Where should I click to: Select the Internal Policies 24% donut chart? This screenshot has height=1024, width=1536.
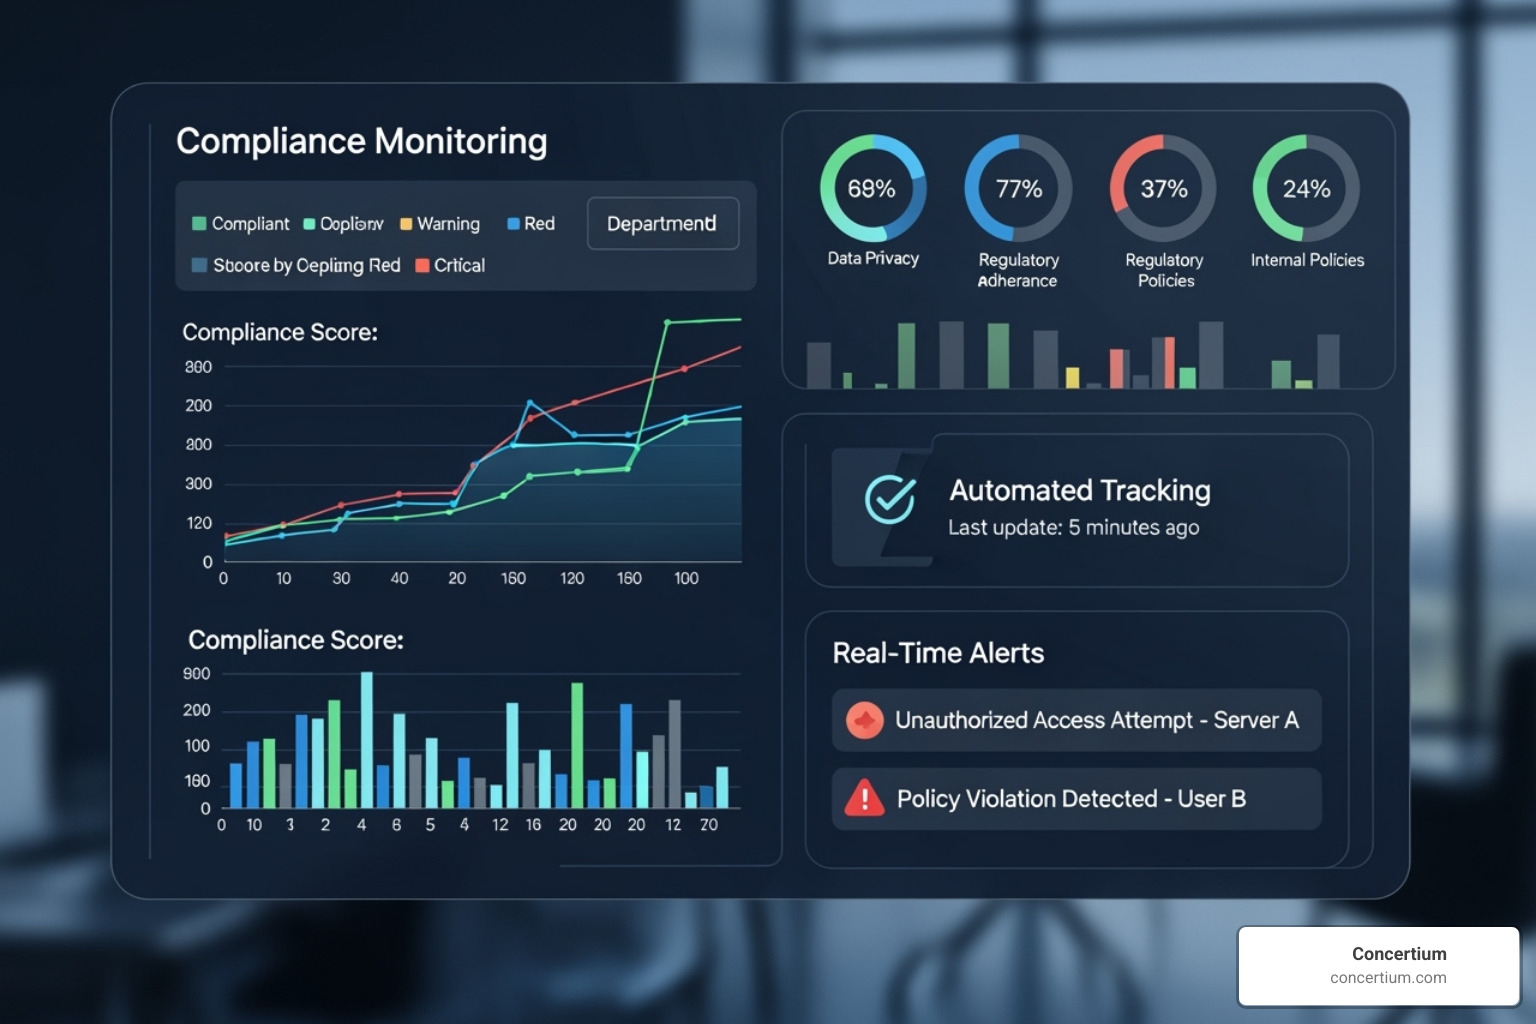pyautogui.click(x=1306, y=188)
